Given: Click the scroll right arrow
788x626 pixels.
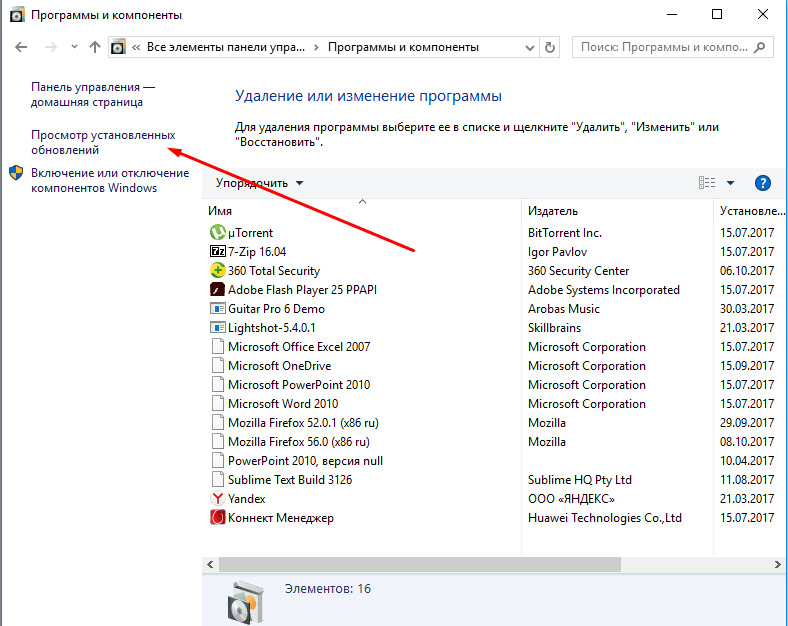Looking at the screenshot, I should point(777,564).
